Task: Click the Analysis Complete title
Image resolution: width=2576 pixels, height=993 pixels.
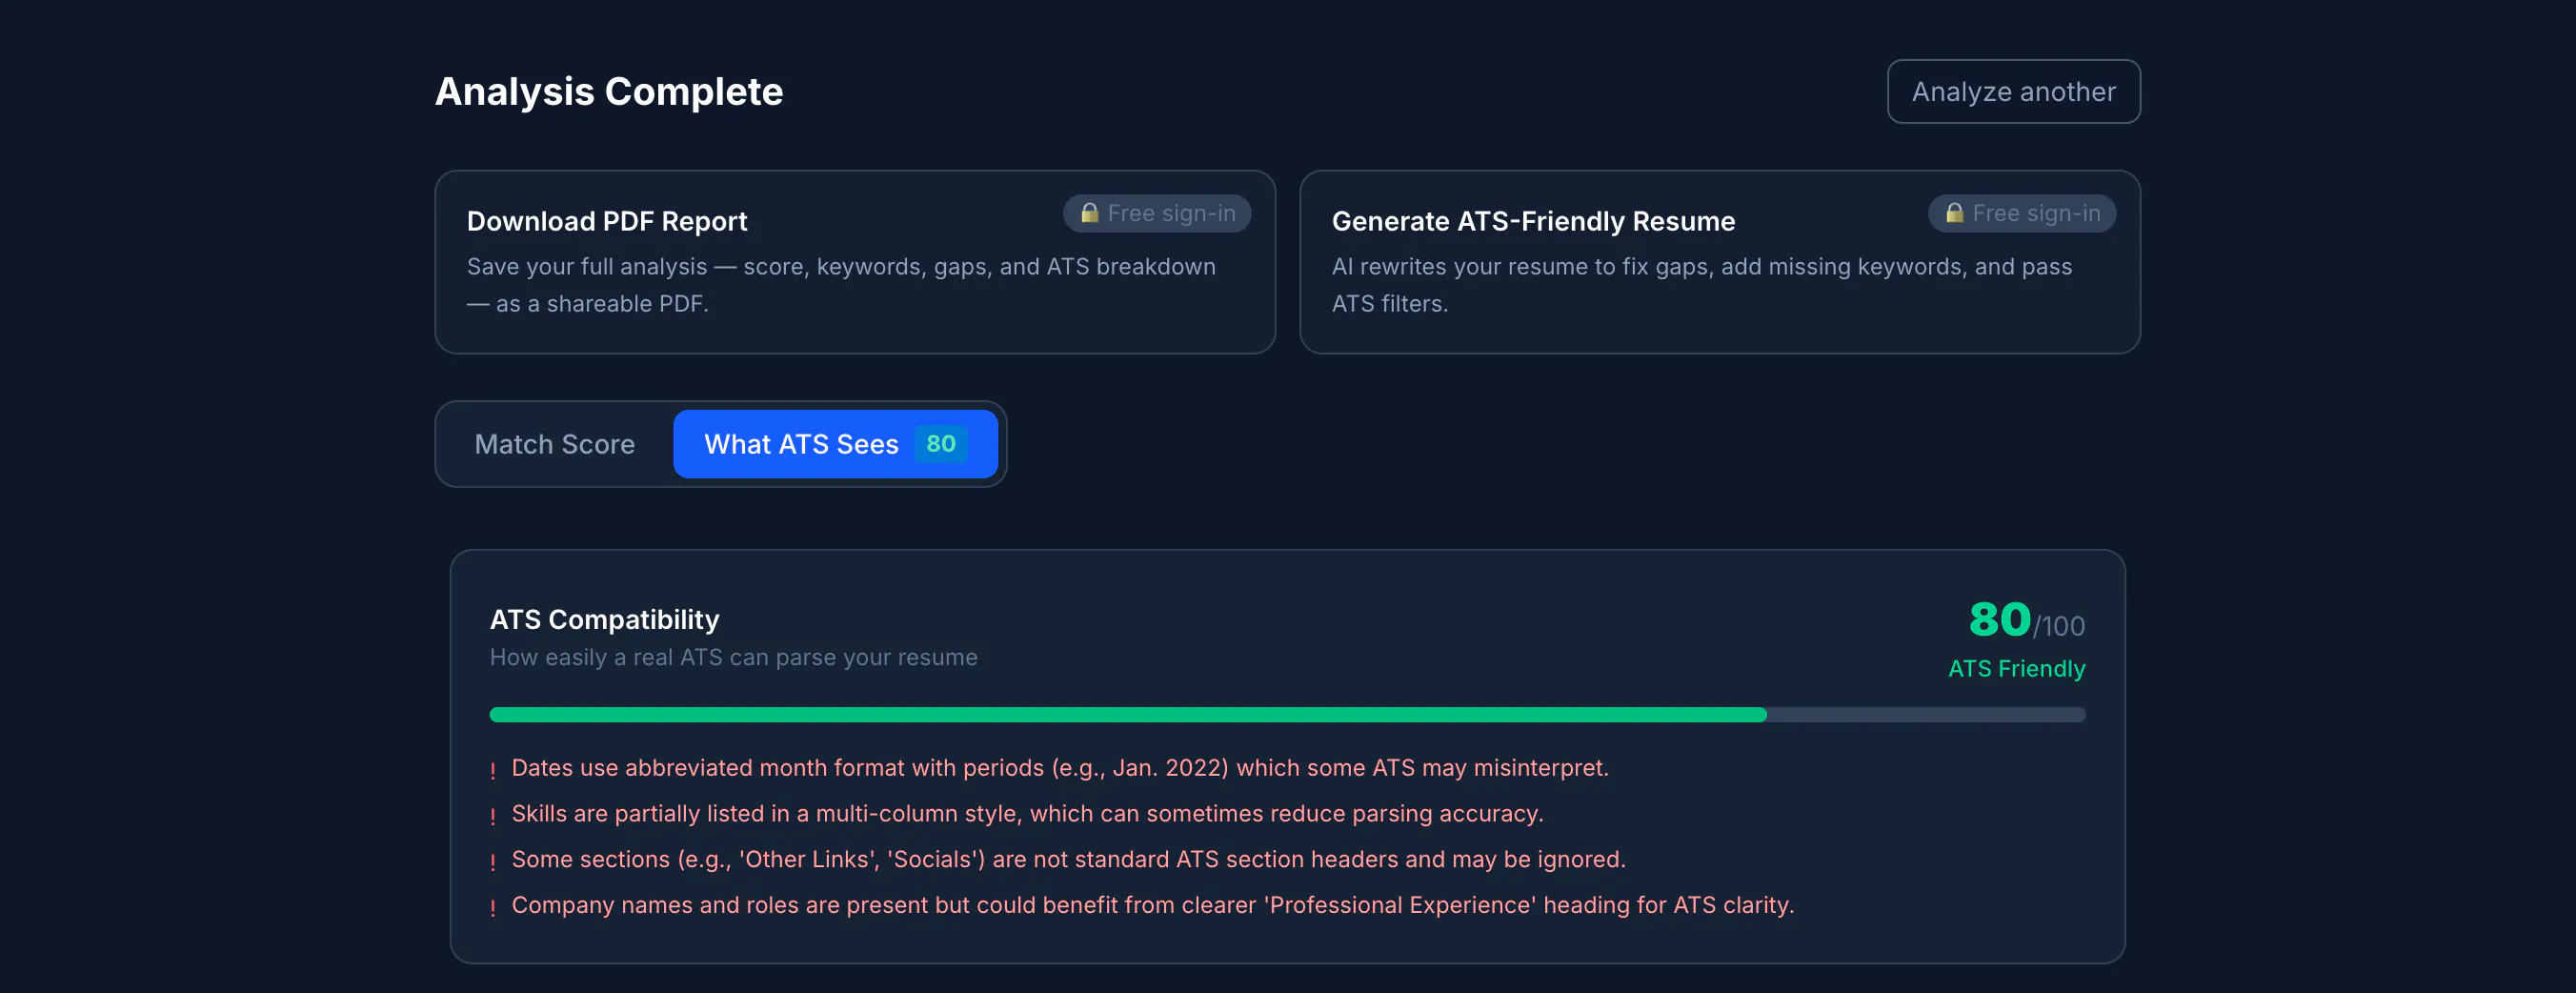Action: click(x=609, y=92)
